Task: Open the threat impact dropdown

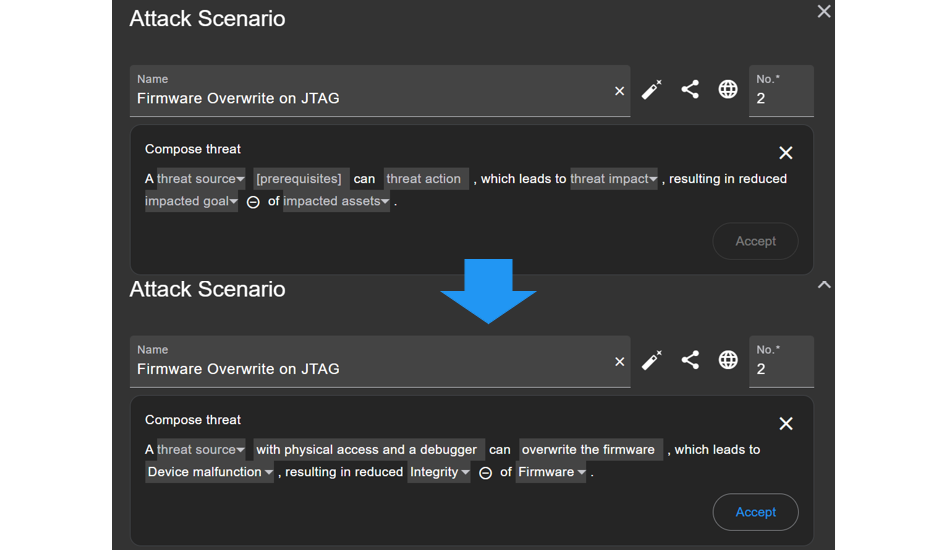Action: (614, 179)
